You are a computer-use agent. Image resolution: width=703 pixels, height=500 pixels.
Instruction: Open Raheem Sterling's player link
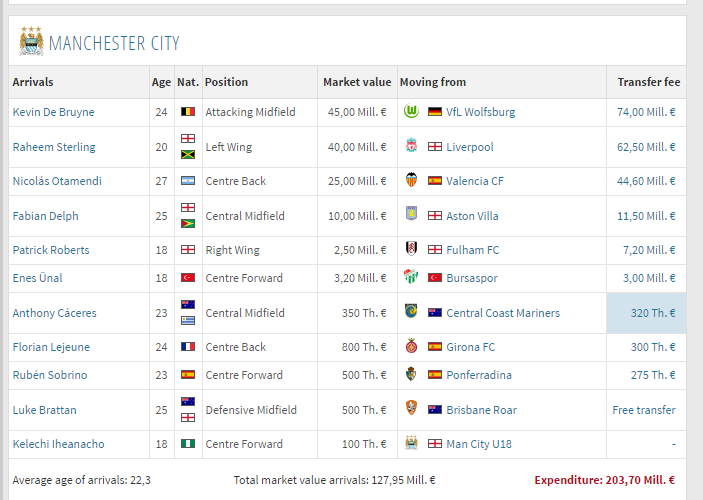[x=54, y=147]
